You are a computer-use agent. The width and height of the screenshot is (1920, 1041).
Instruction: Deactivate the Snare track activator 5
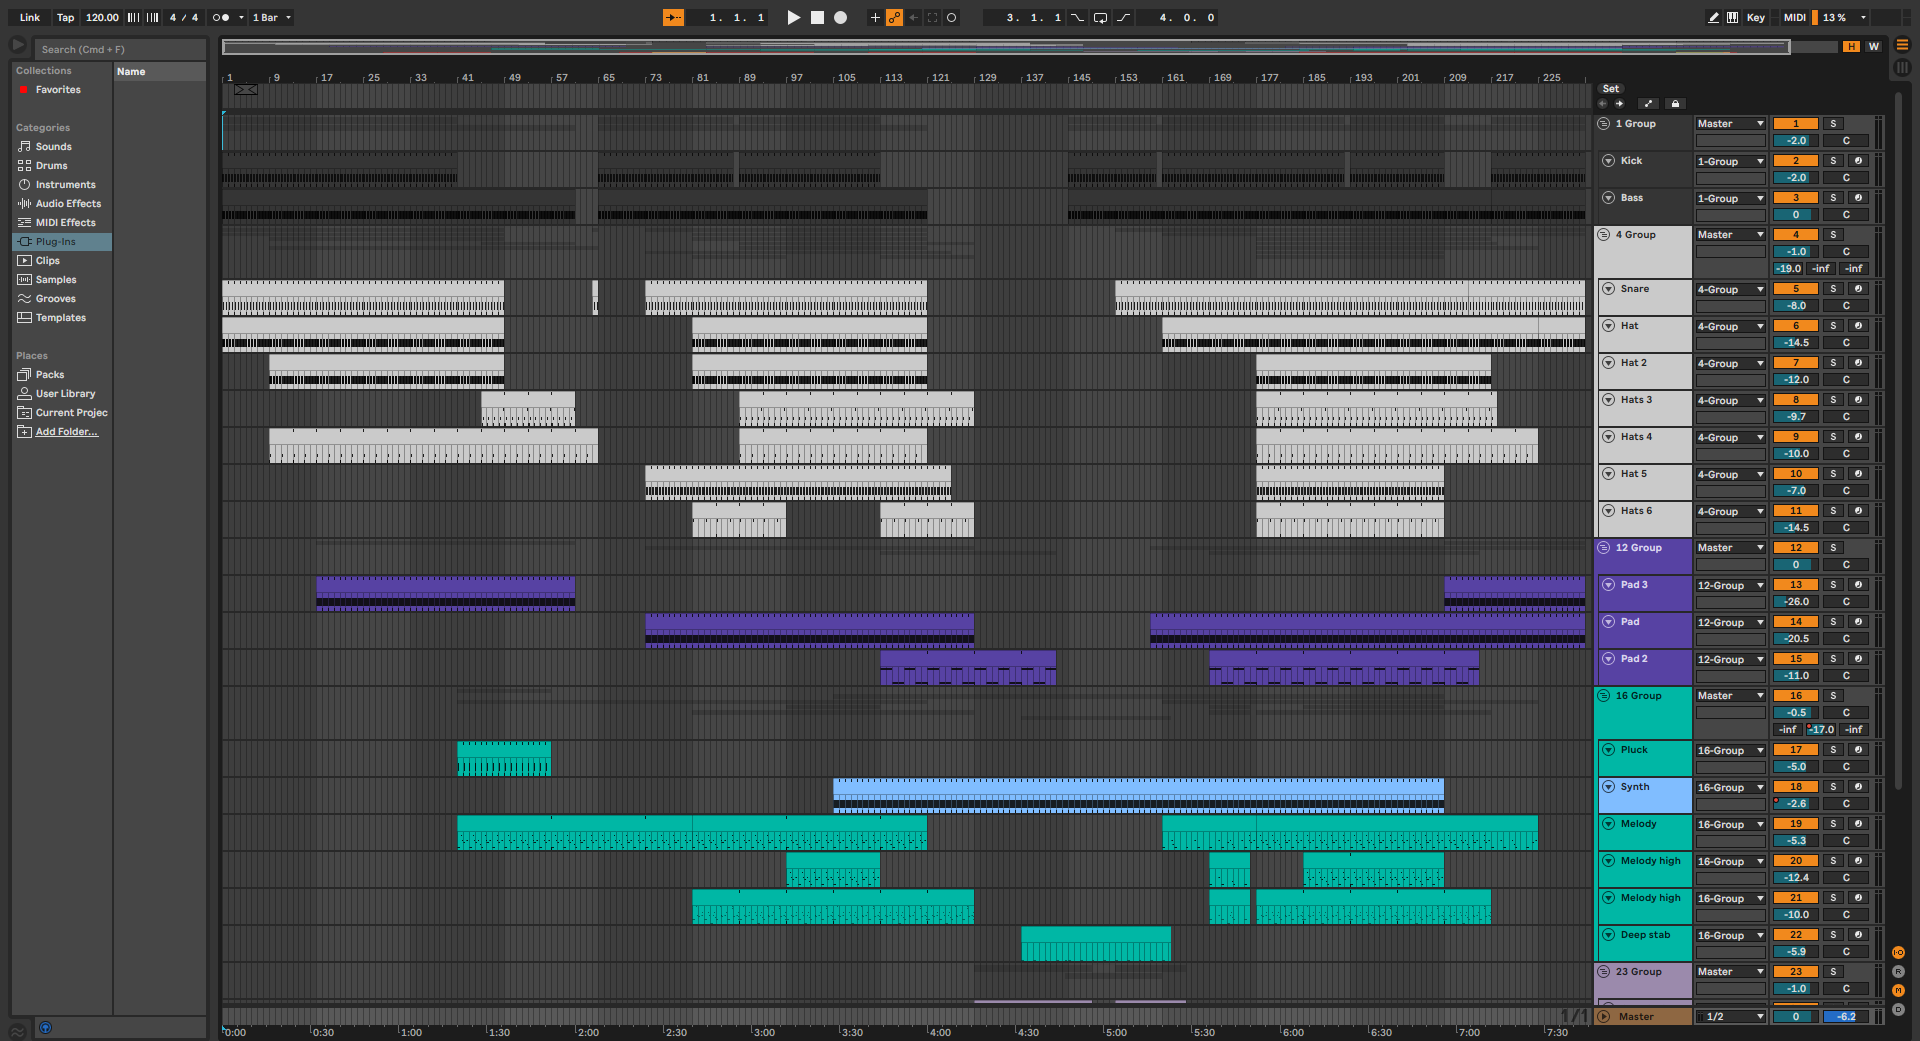tap(1795, 289)
